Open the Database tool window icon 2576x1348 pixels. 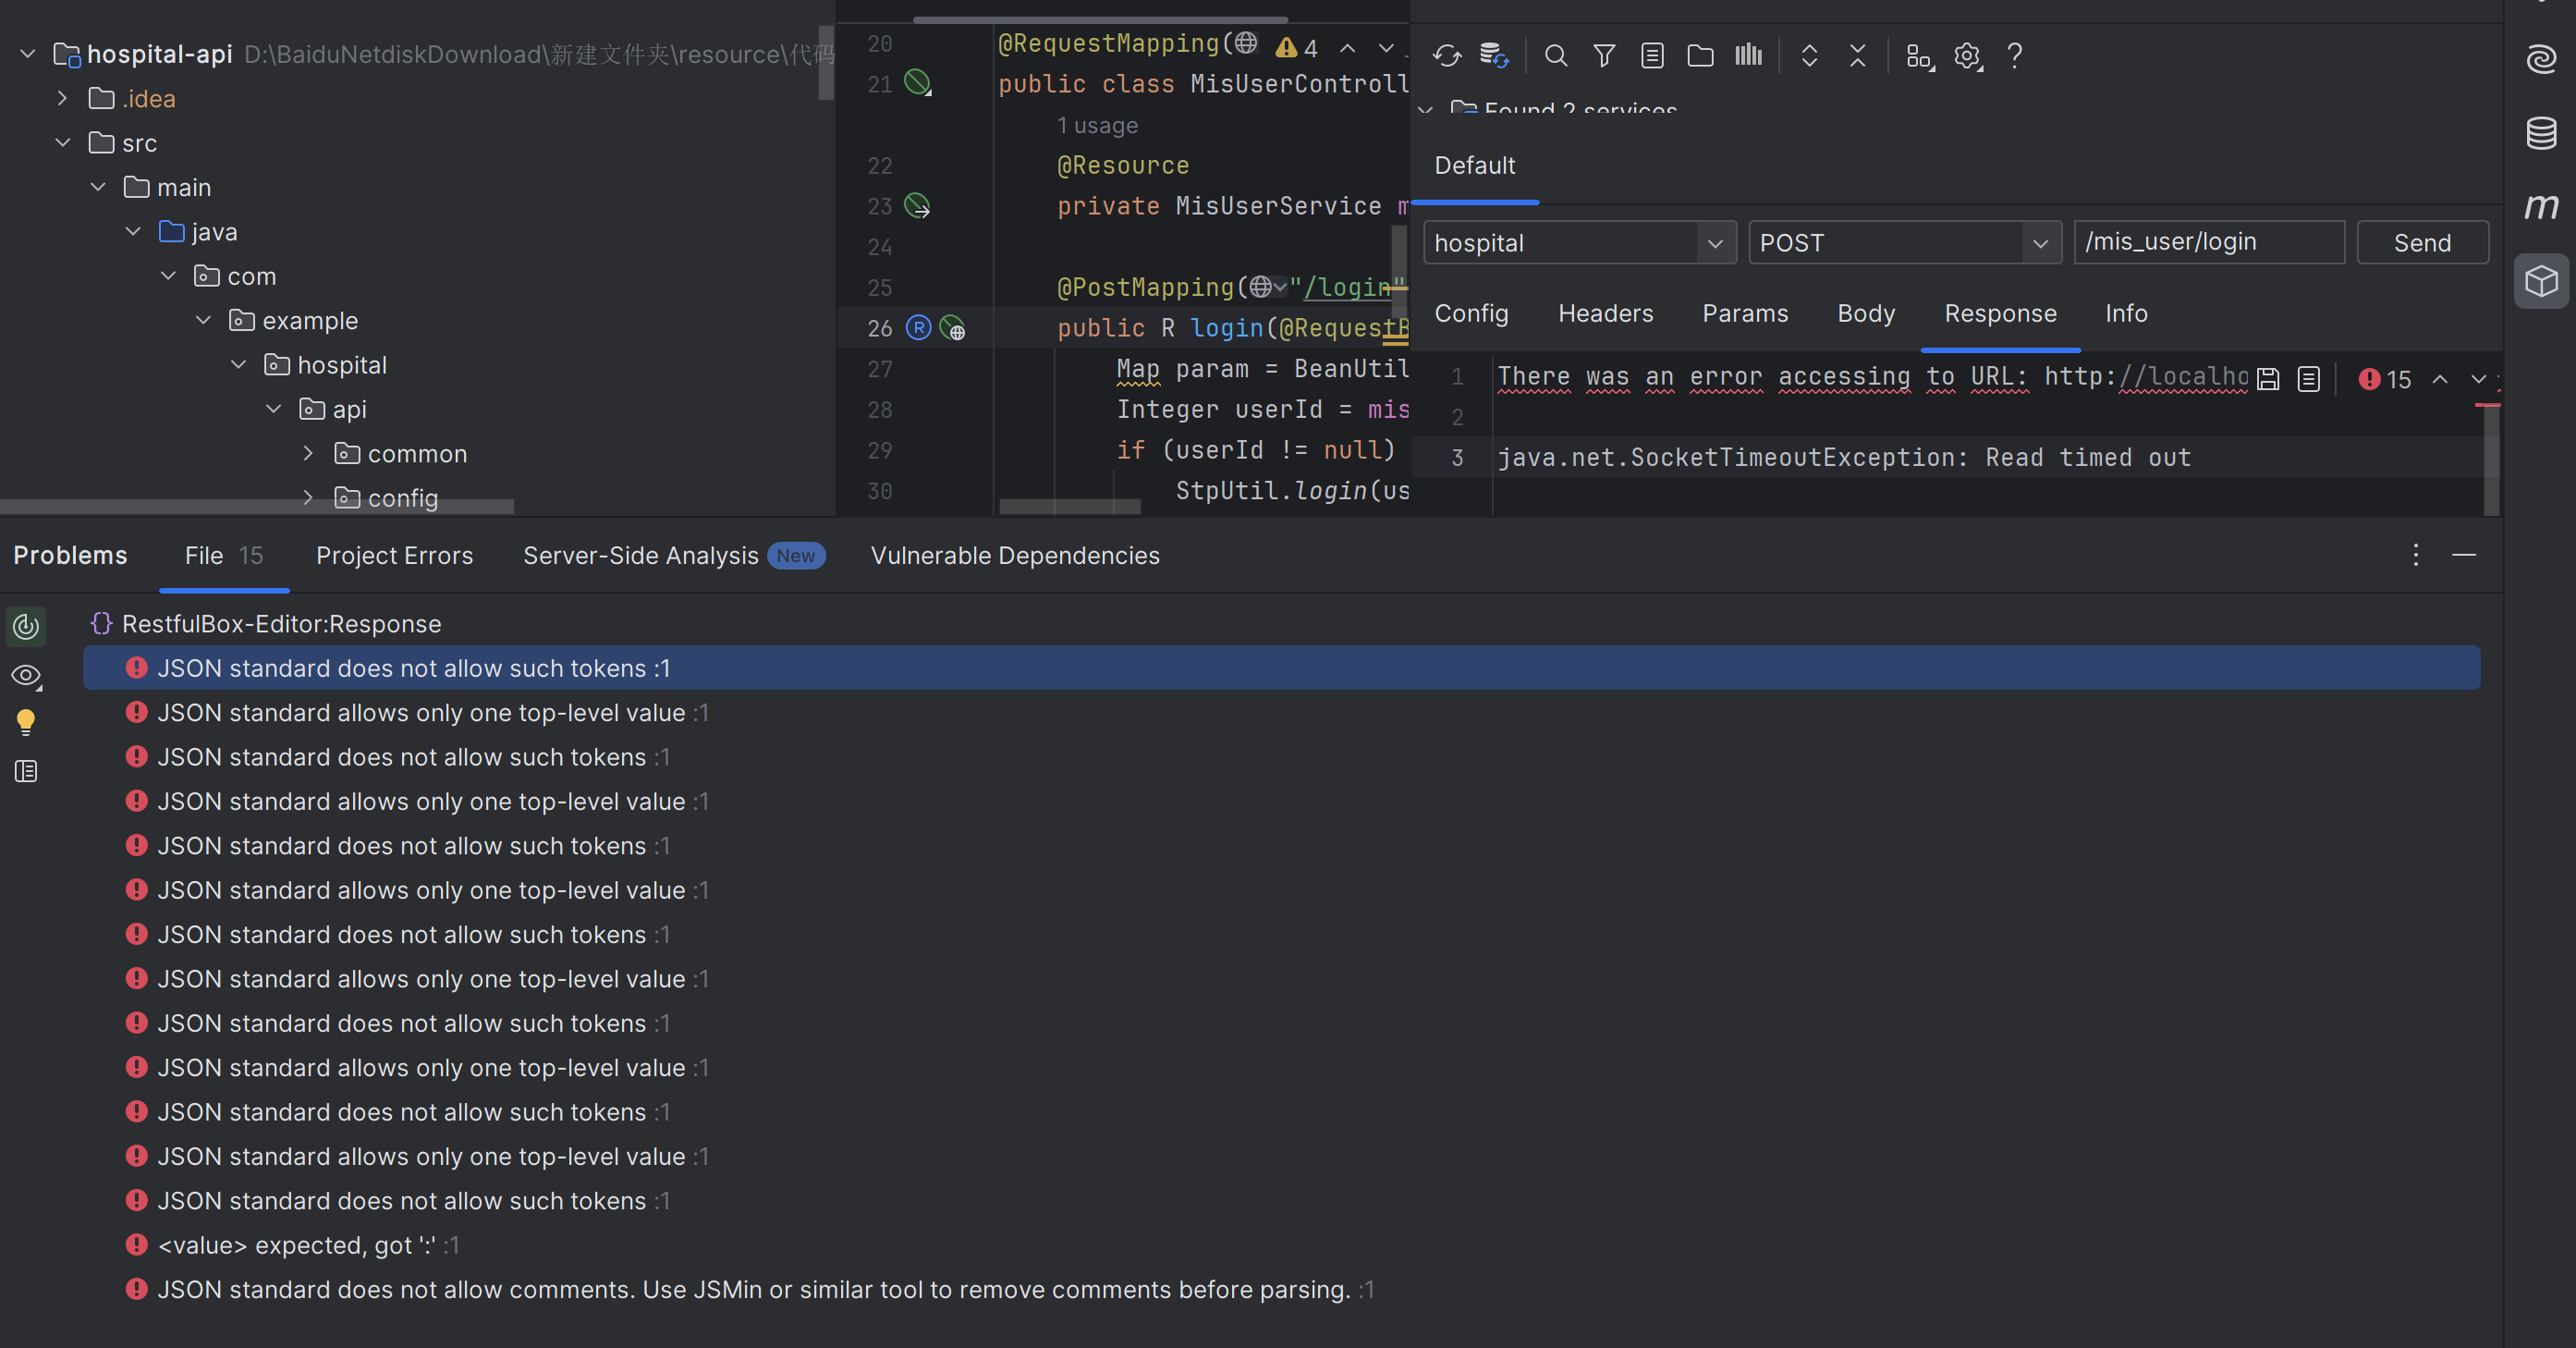2541,133
